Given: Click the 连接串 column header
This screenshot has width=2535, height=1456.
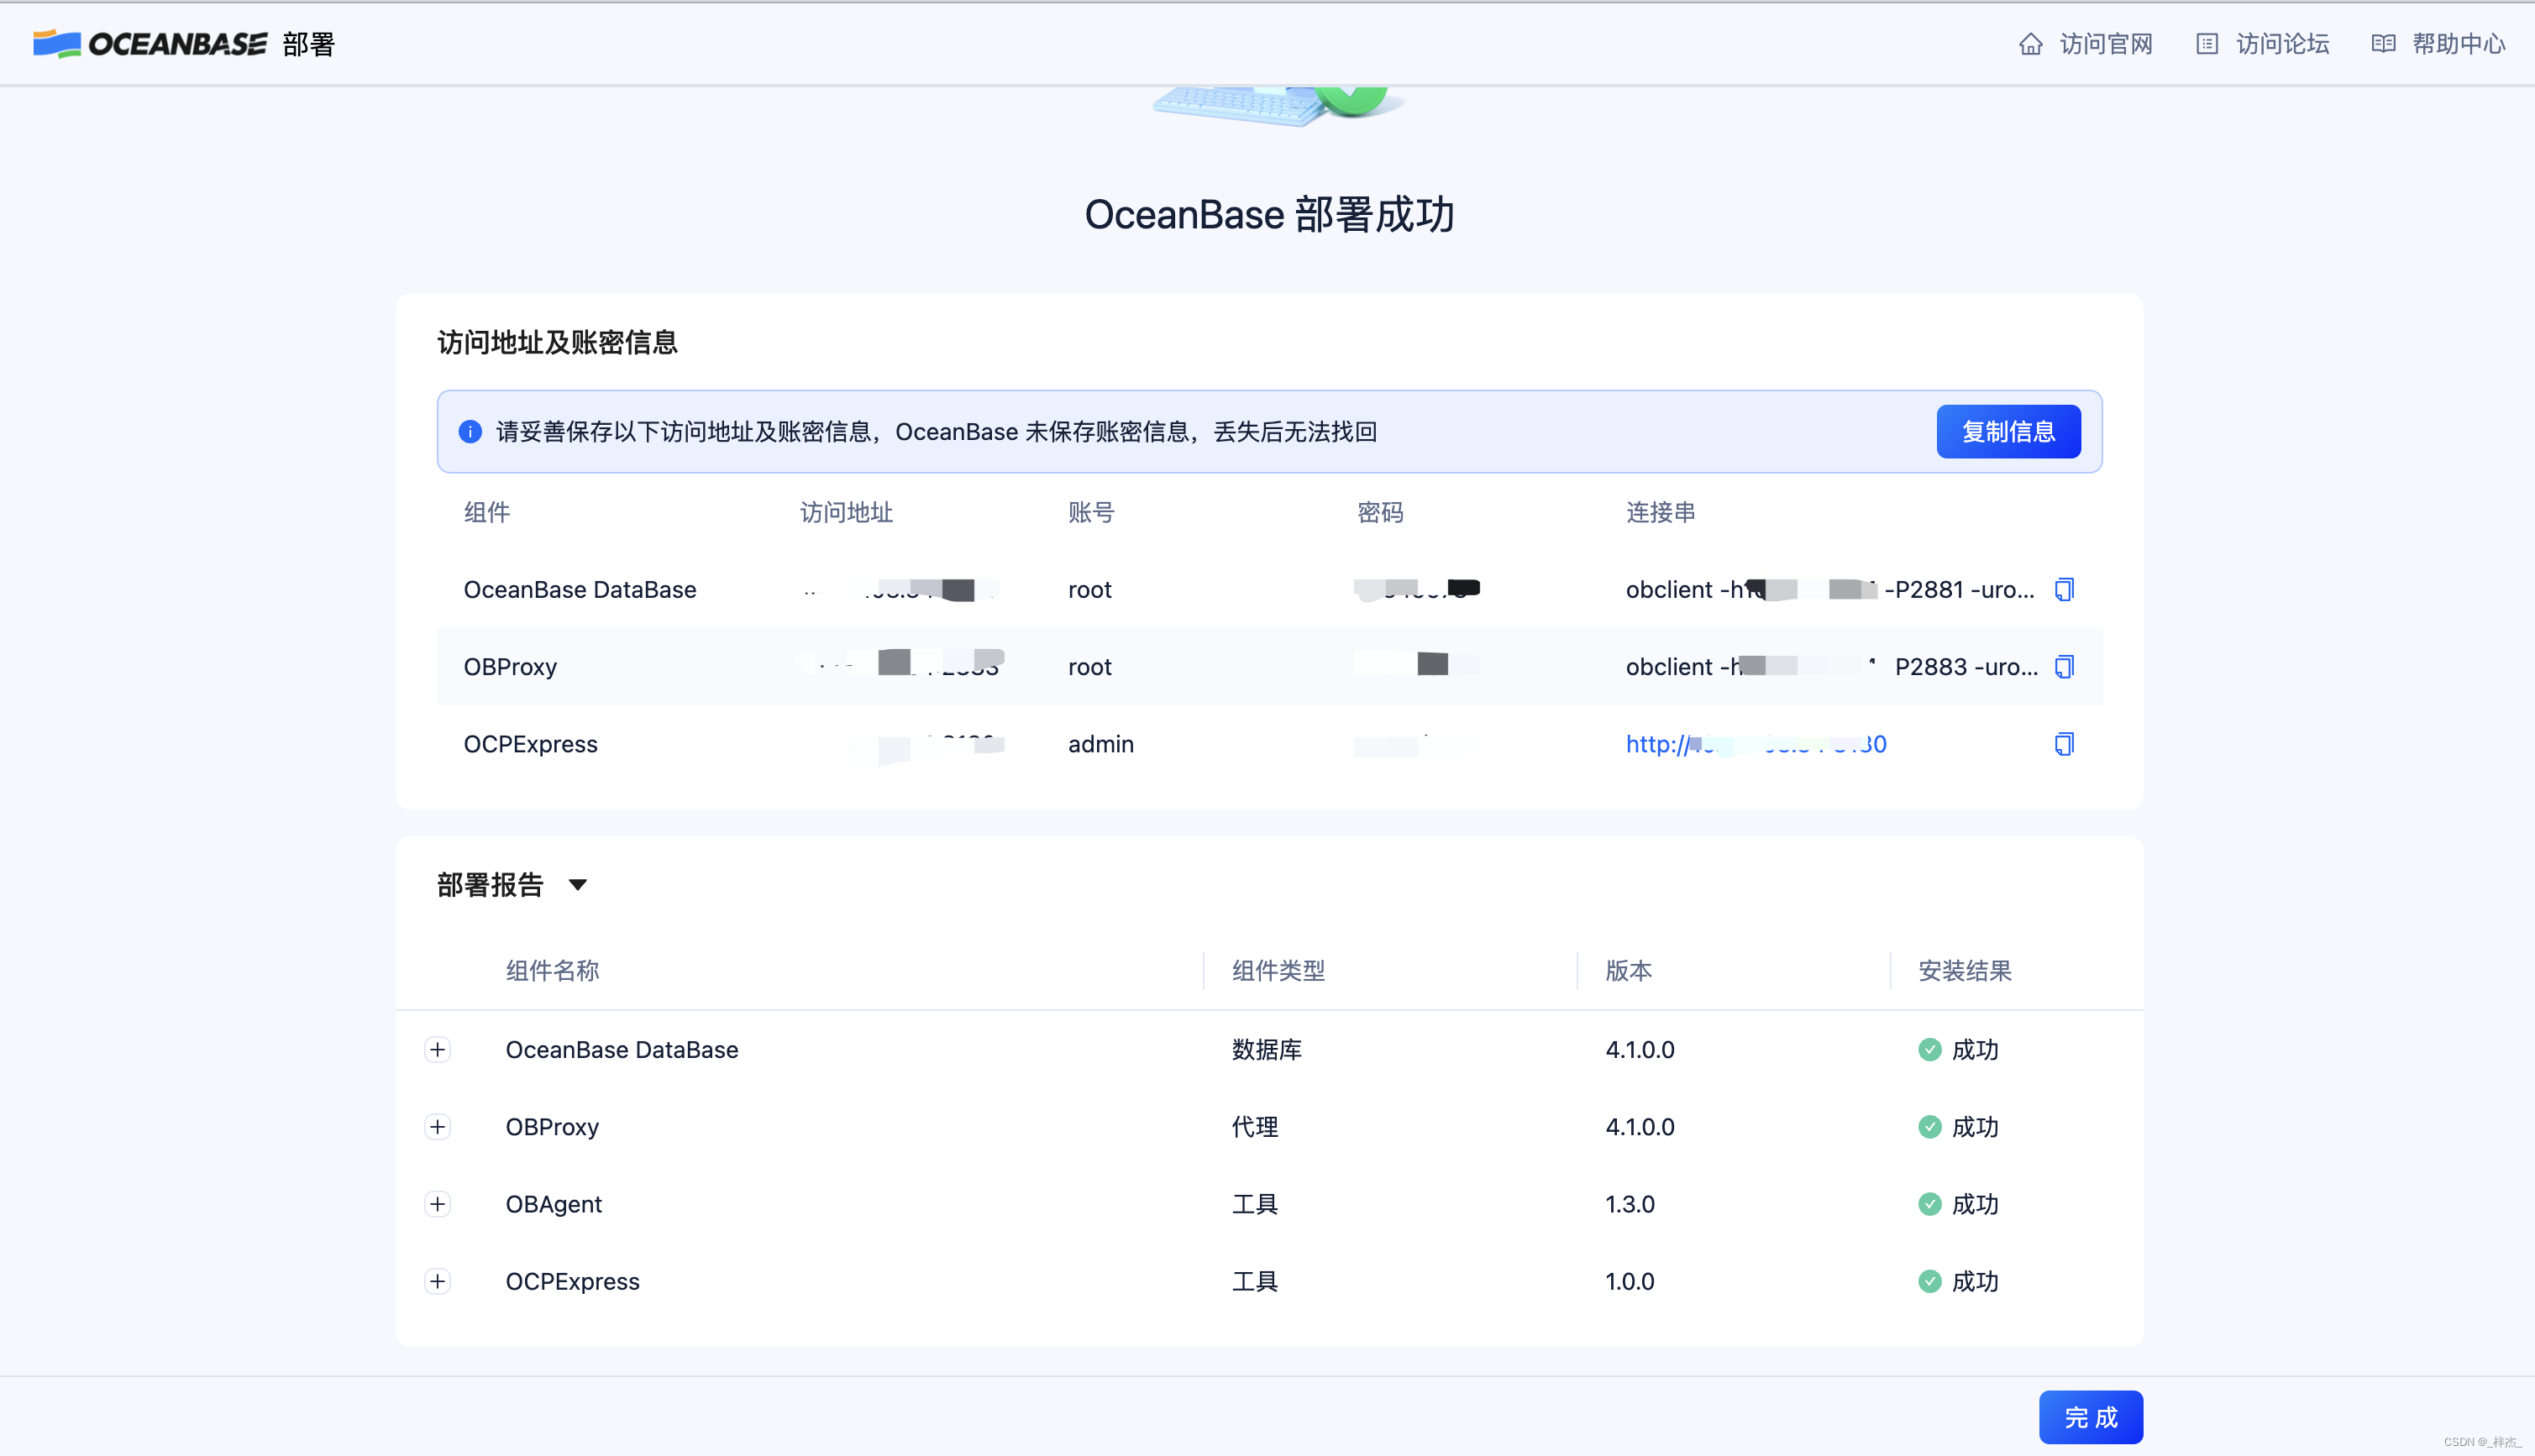Looking at the screenshot, I should click(1661, 513).
